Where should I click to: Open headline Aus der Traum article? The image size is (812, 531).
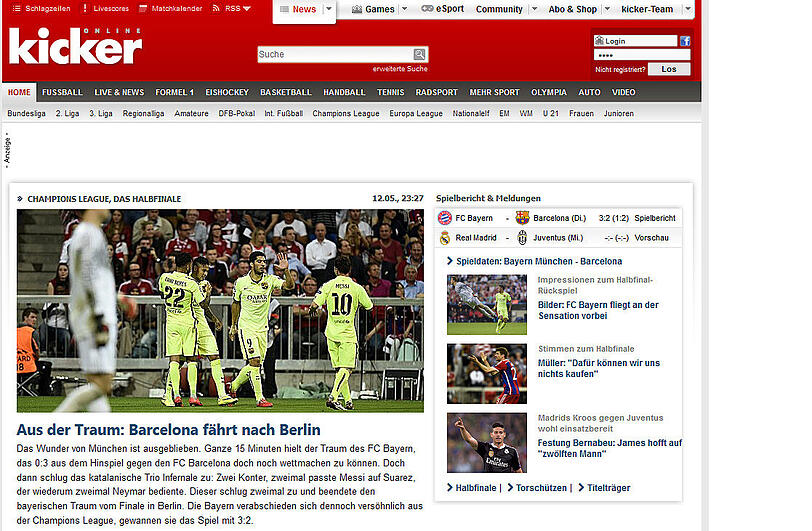[168, 430]
